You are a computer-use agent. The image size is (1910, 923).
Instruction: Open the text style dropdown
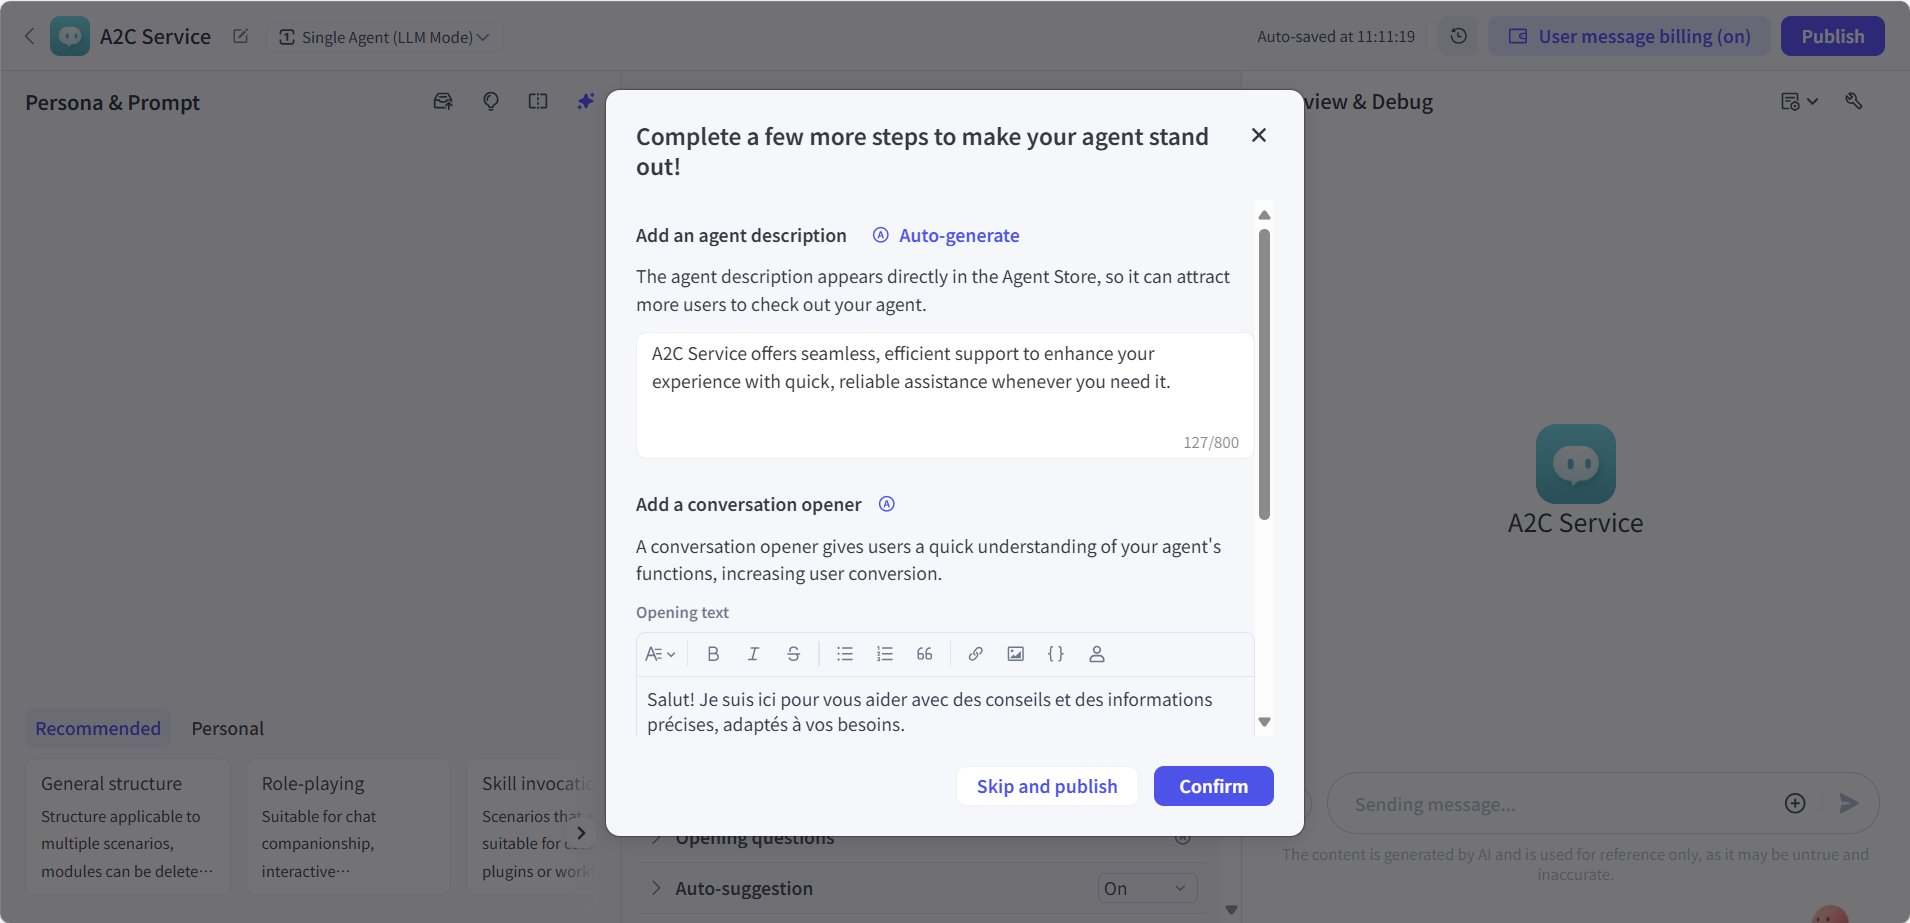660,654
